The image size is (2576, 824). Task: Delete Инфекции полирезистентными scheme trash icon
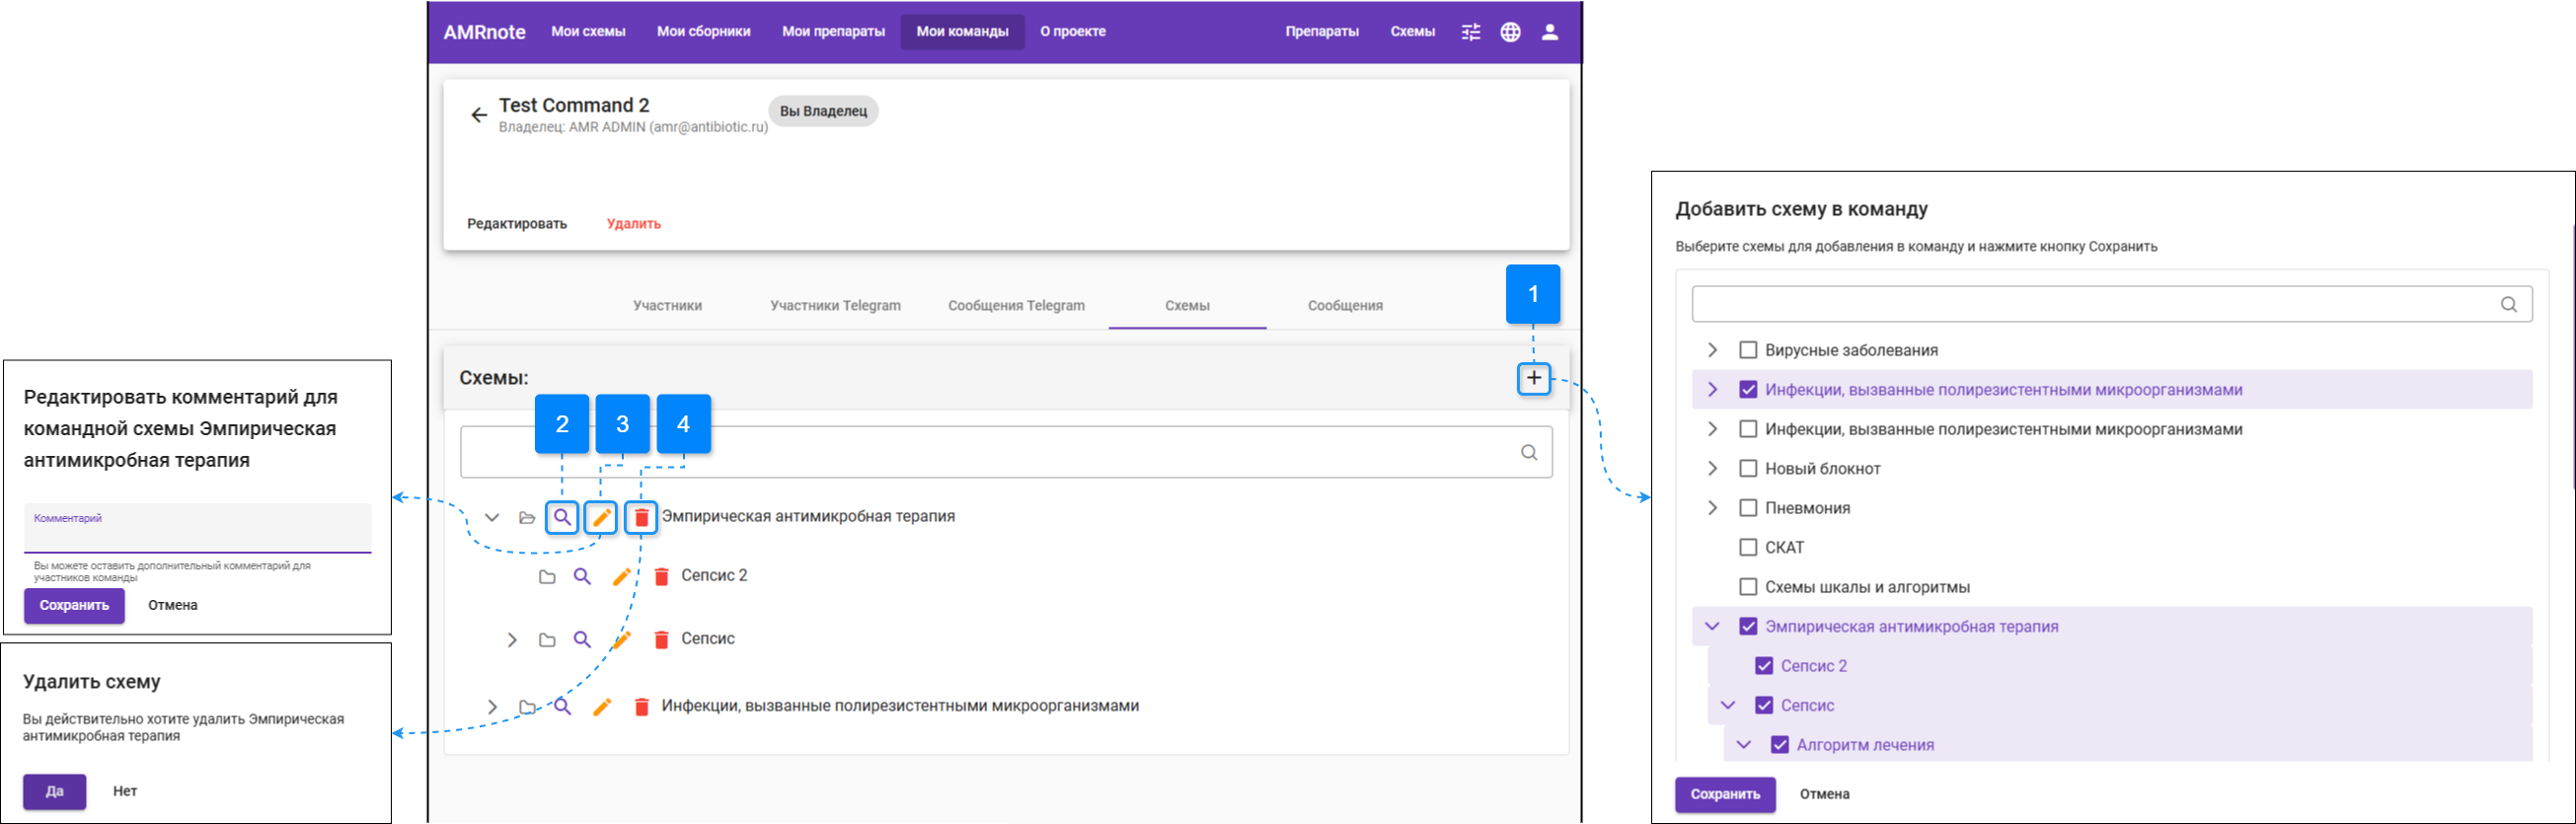click(641, 706)
